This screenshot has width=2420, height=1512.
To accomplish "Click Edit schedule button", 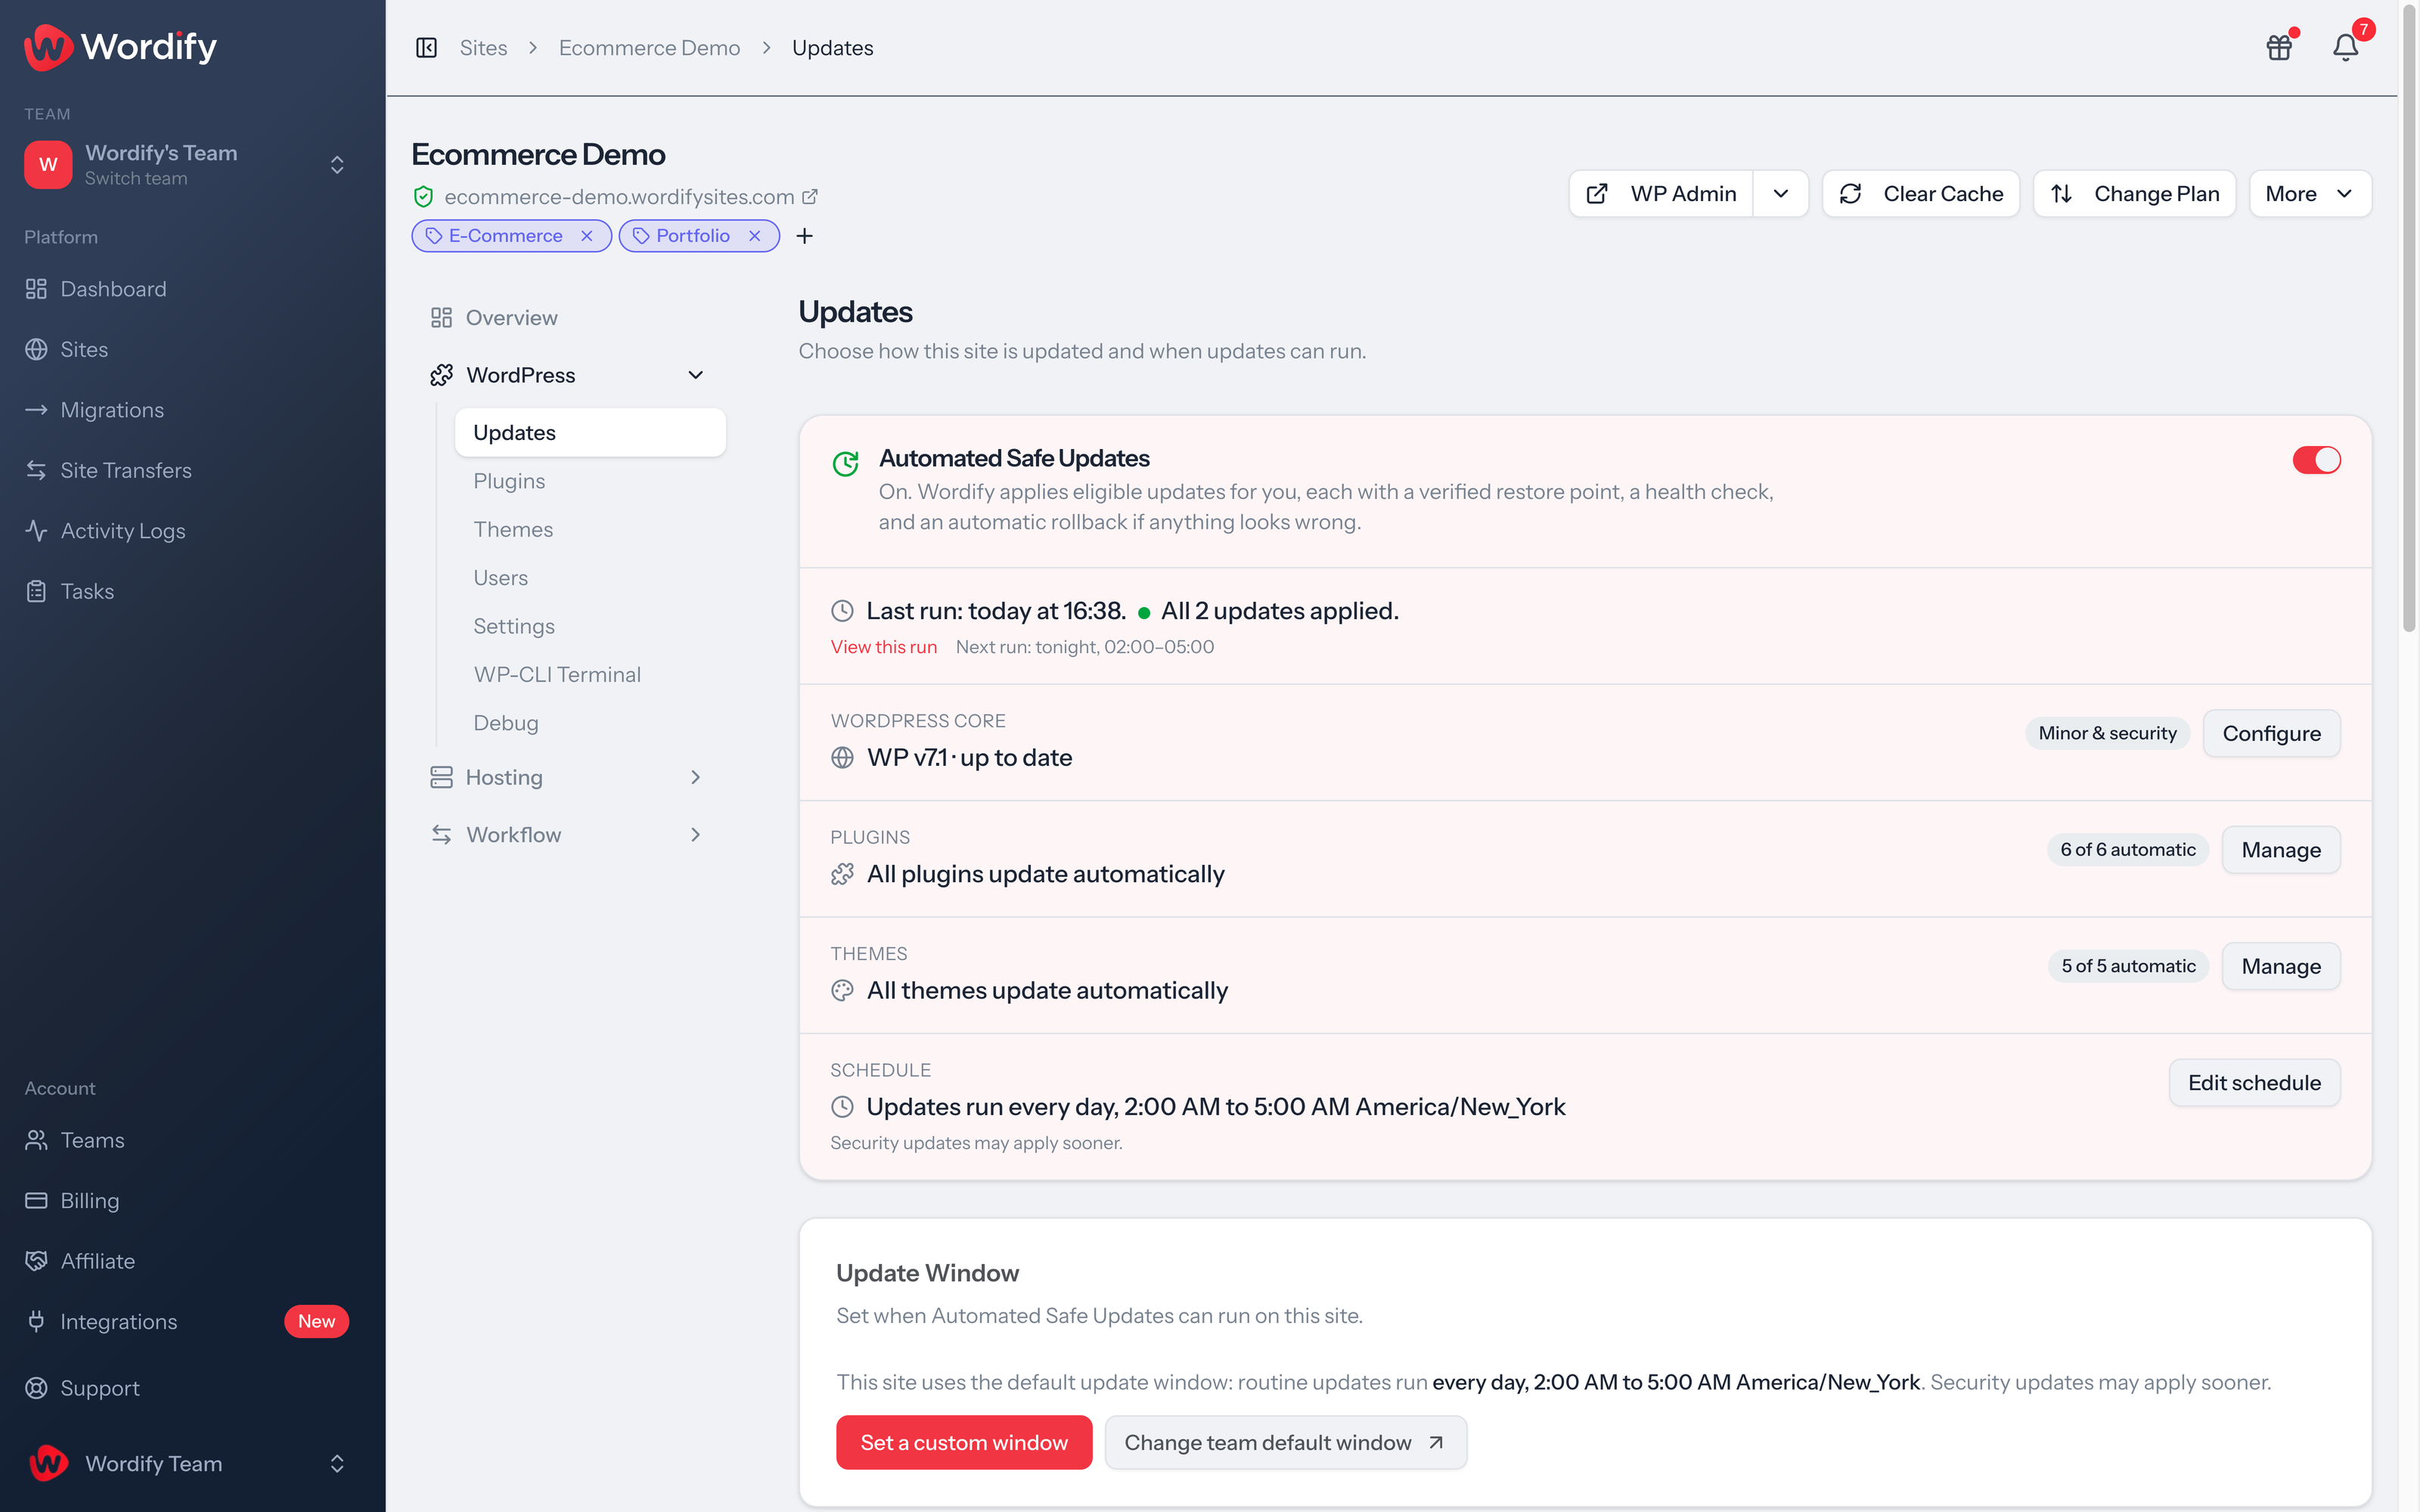I will pos(2254,1083).
